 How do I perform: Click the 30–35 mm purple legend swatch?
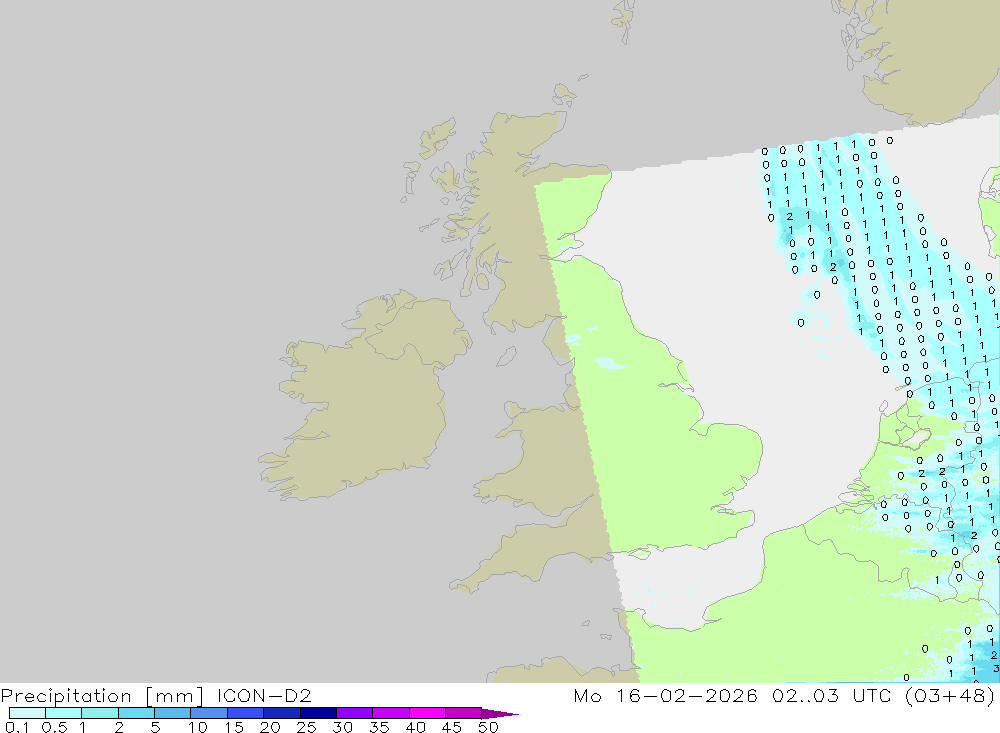pos(355,713)
